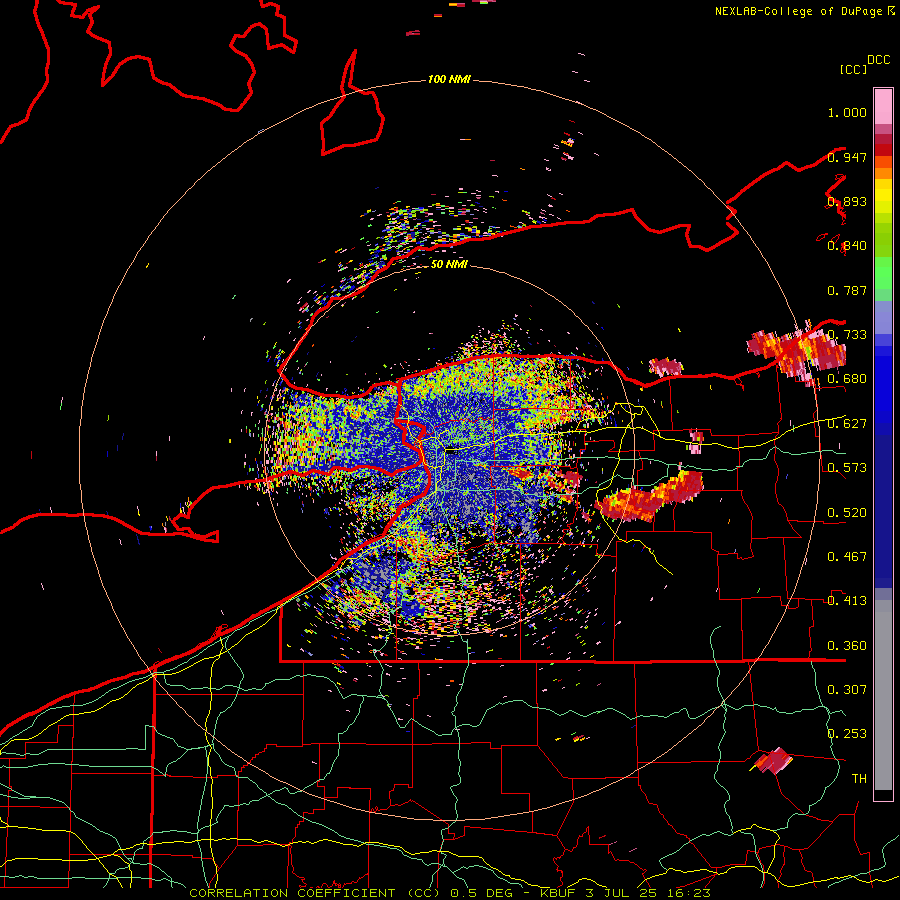The image size is (900, 900).
Task: Click the 0.627 scale value
Action: (847, 424)
